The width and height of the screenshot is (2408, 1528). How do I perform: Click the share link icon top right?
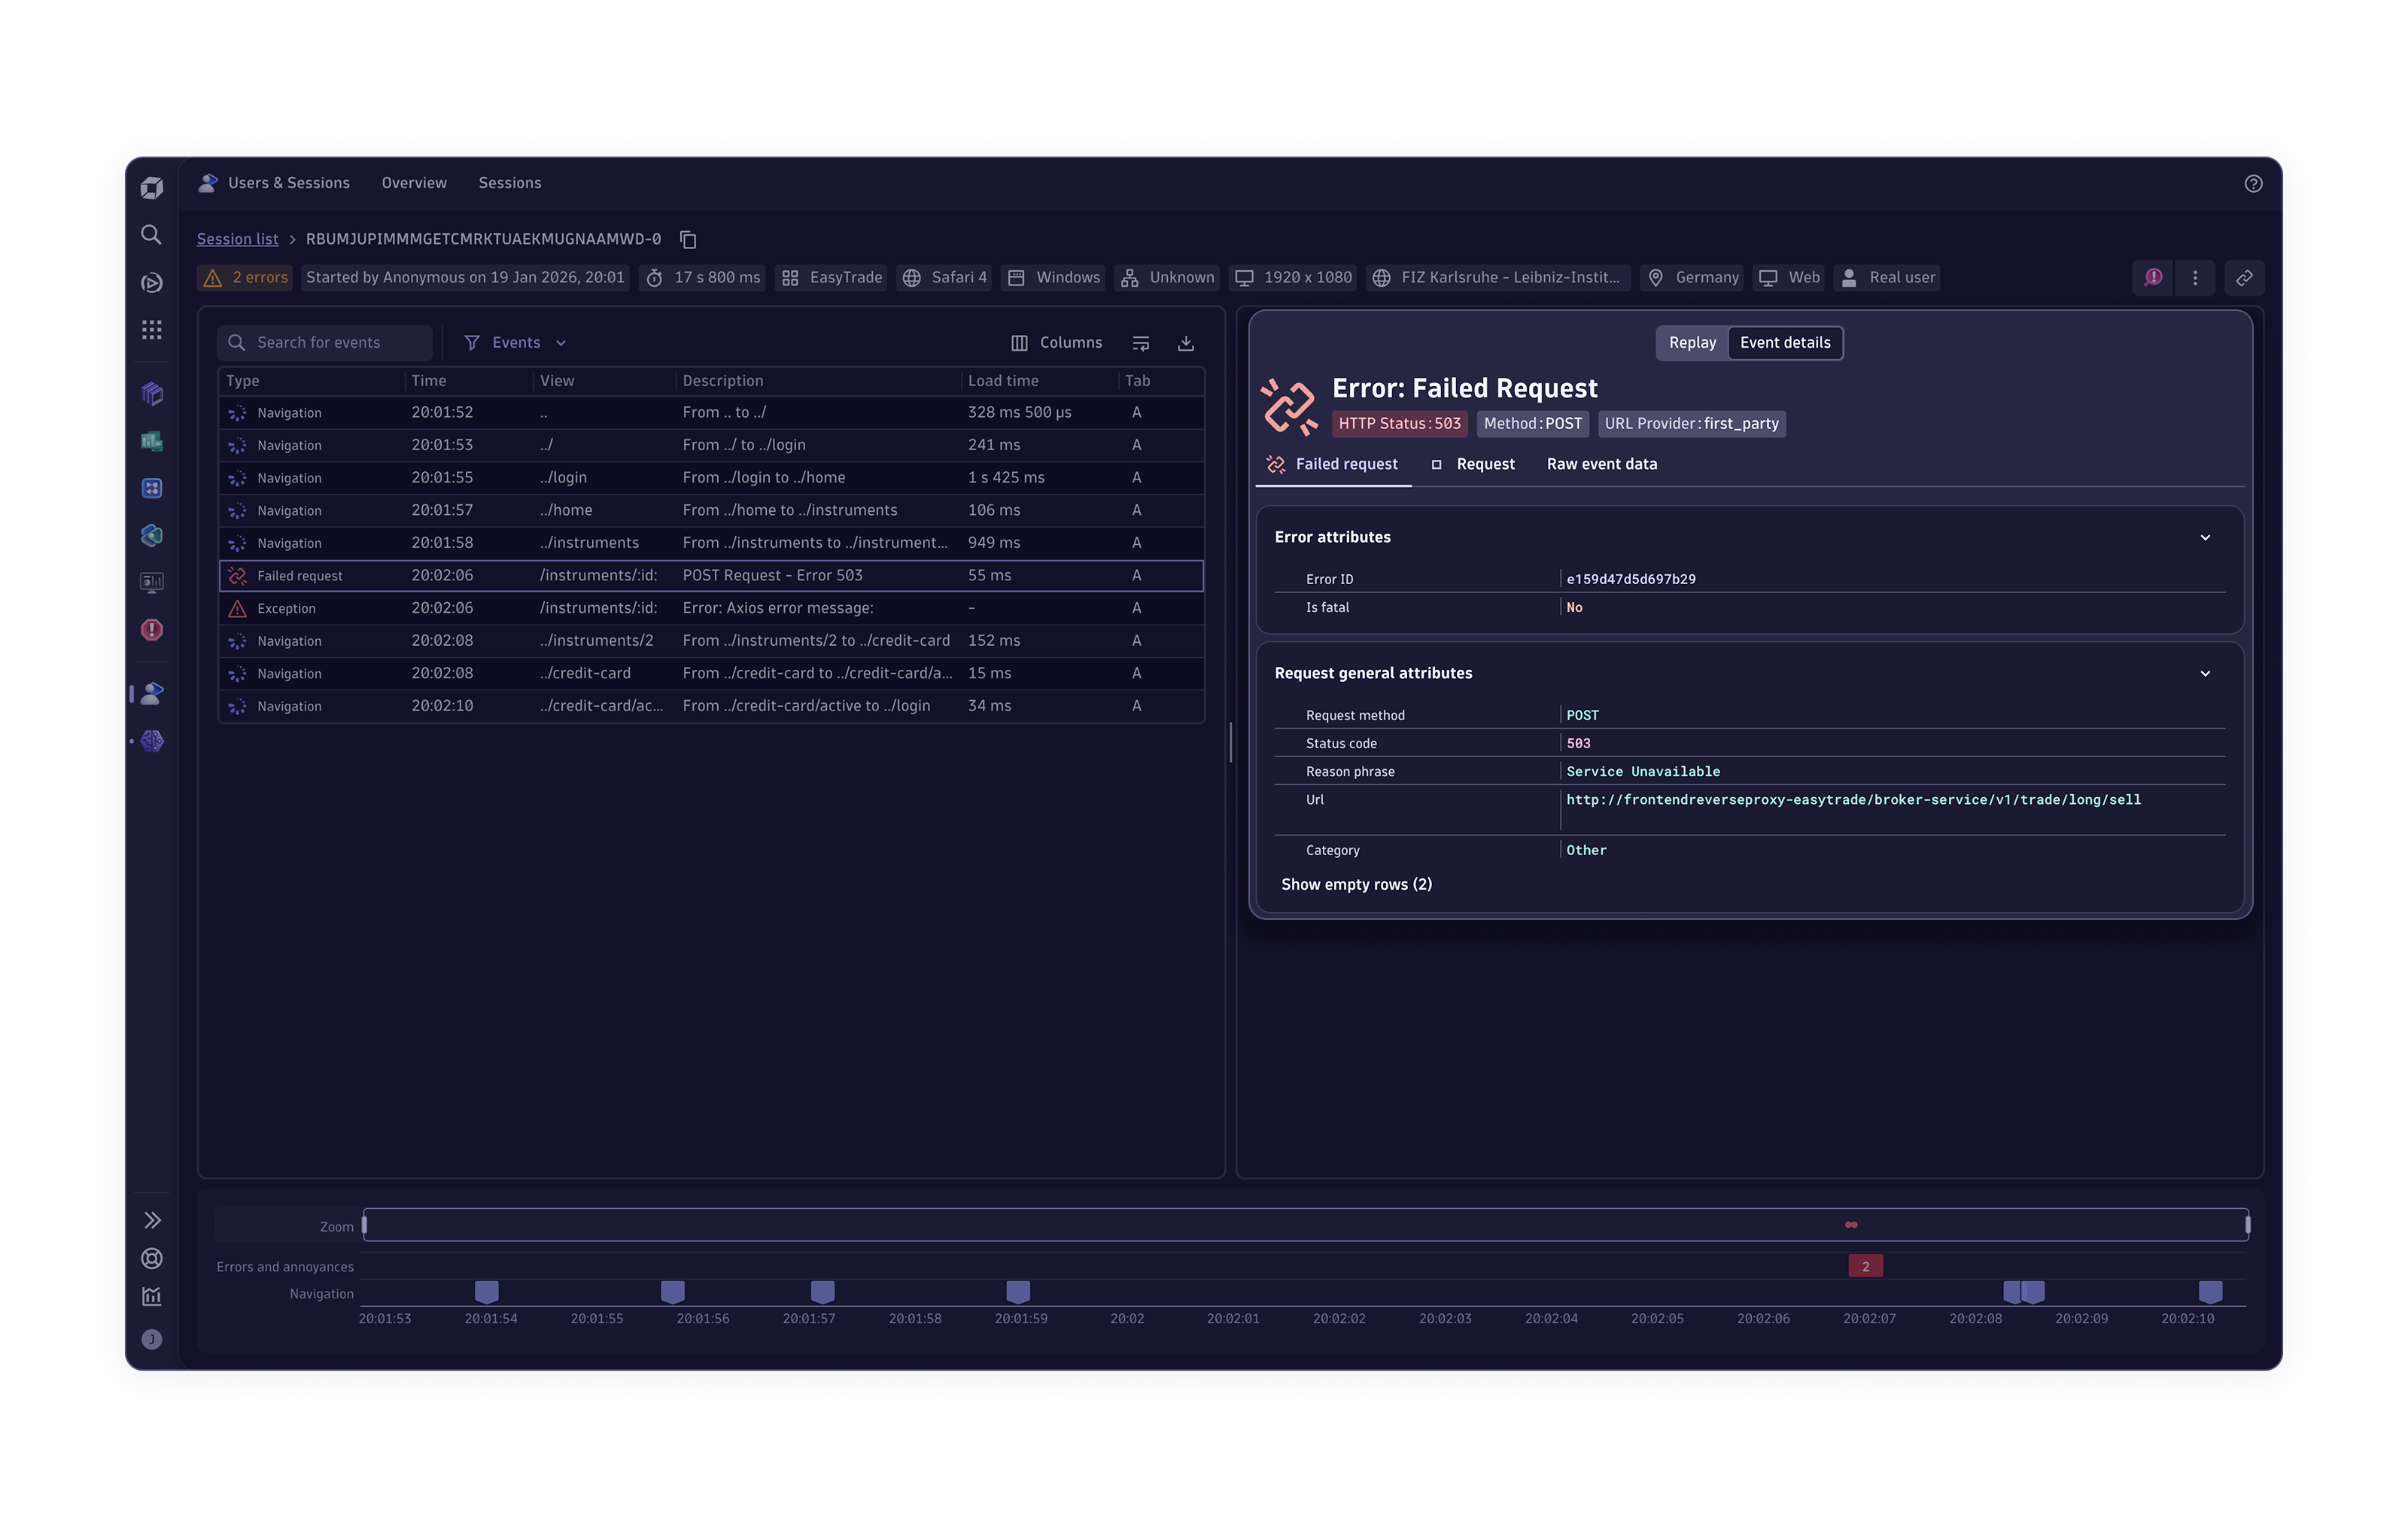[2244, 278]
